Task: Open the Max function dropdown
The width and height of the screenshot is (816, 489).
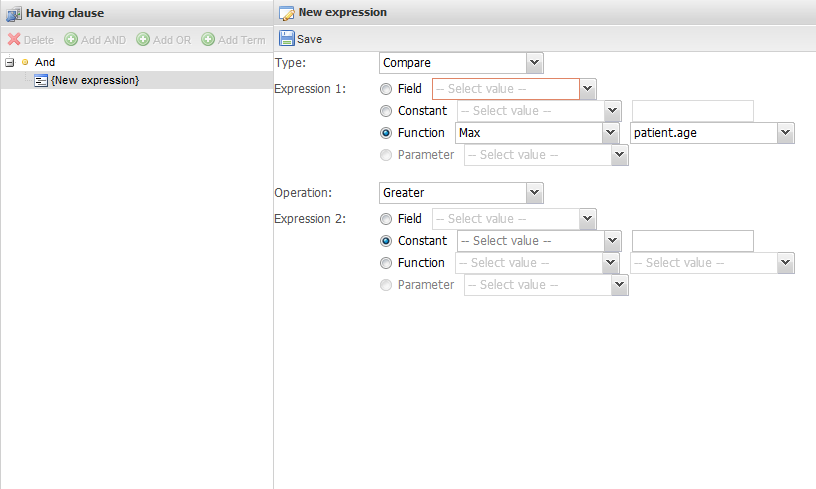Action: 537,133
